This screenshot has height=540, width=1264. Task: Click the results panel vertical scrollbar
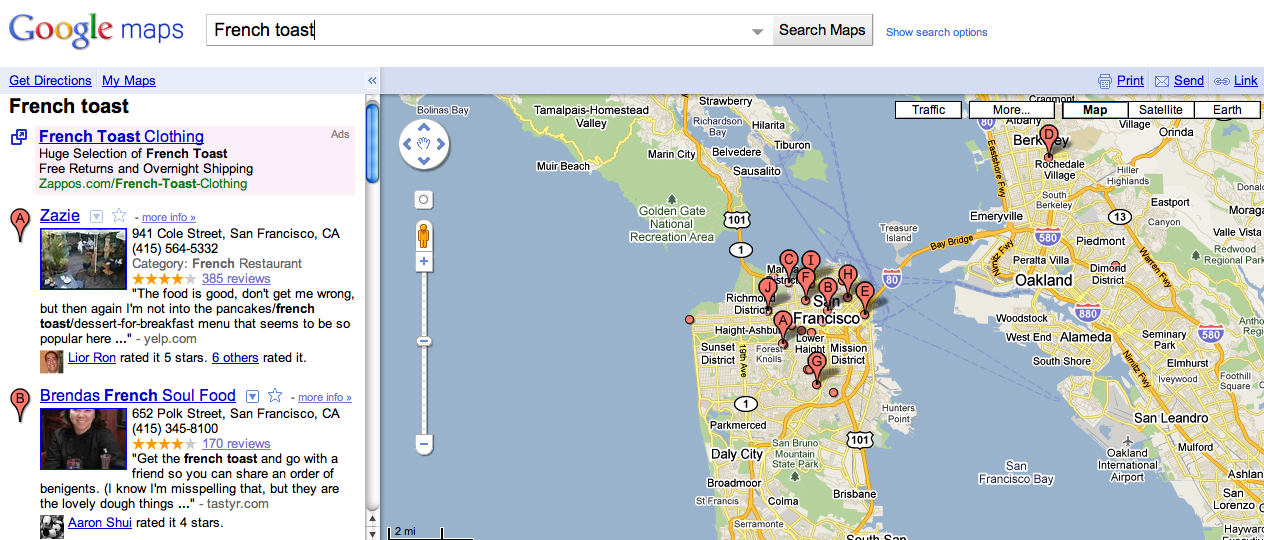[x=372, y=142]
